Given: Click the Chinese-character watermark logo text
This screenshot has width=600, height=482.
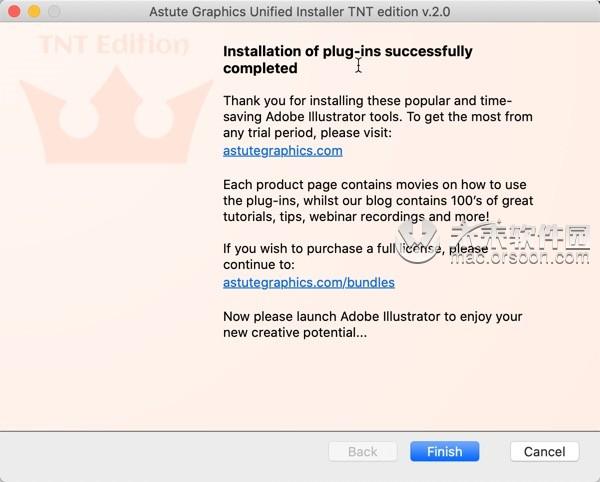Looking at the screenshot, I should tap(520, 235).
